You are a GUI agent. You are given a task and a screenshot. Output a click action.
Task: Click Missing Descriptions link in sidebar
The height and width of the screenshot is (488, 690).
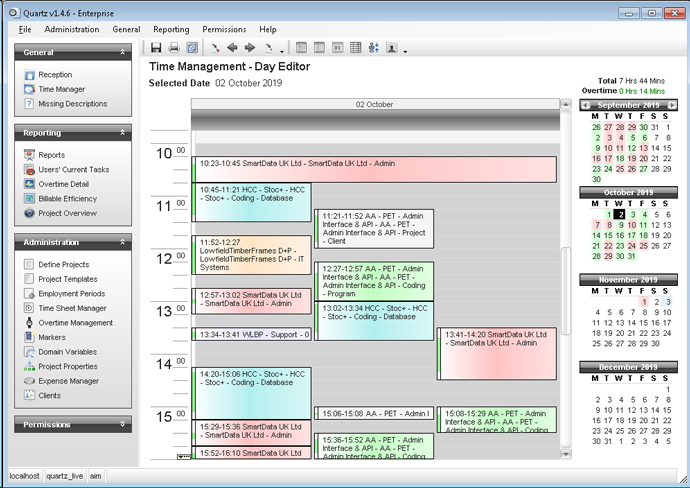(72, 103)
